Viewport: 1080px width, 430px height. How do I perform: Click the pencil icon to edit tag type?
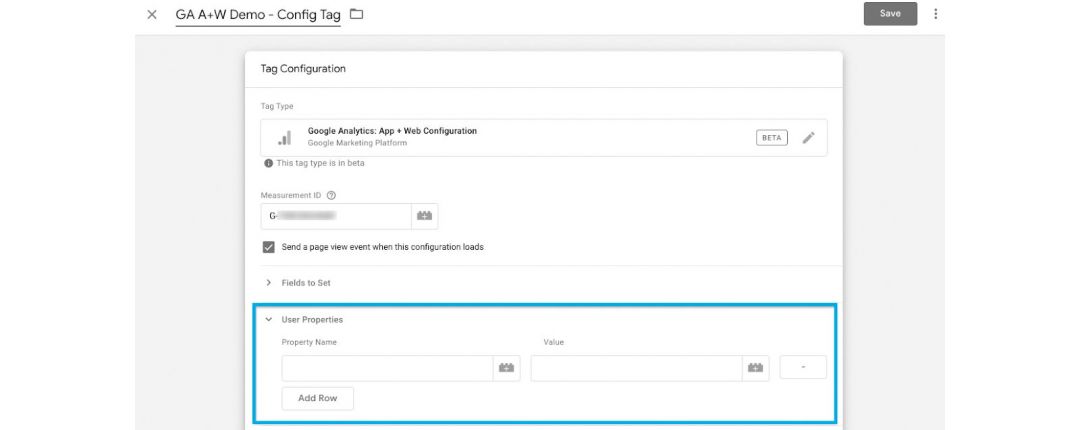[809, 138]
